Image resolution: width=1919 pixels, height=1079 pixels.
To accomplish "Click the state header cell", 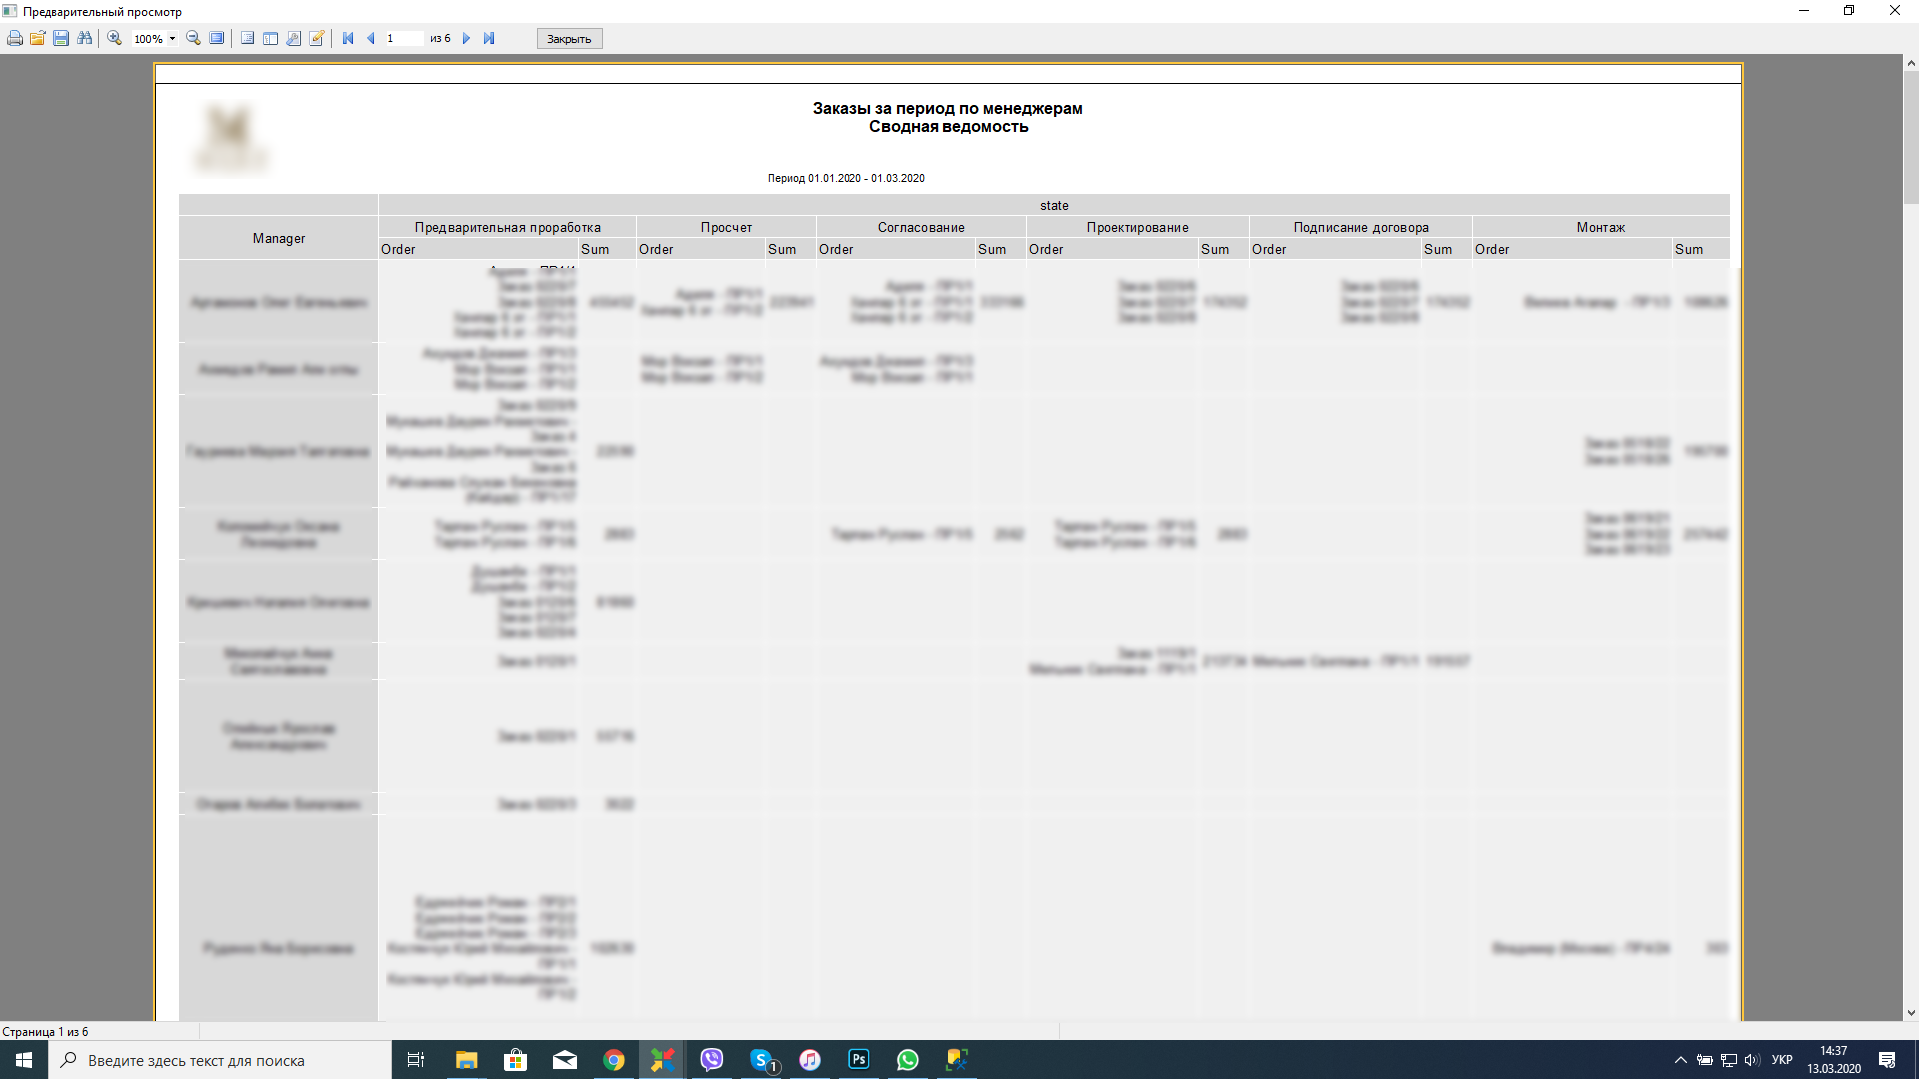I will pyautogui.click(x=1054, y=205).
